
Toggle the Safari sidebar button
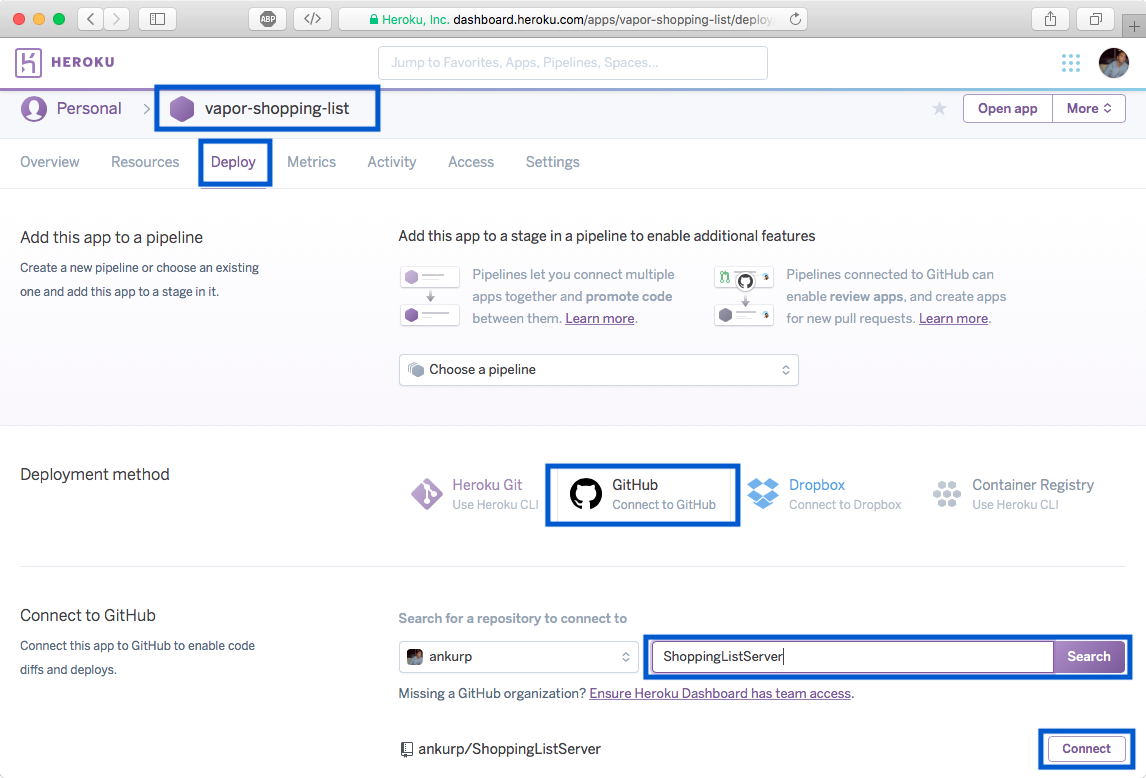point(157,19)
